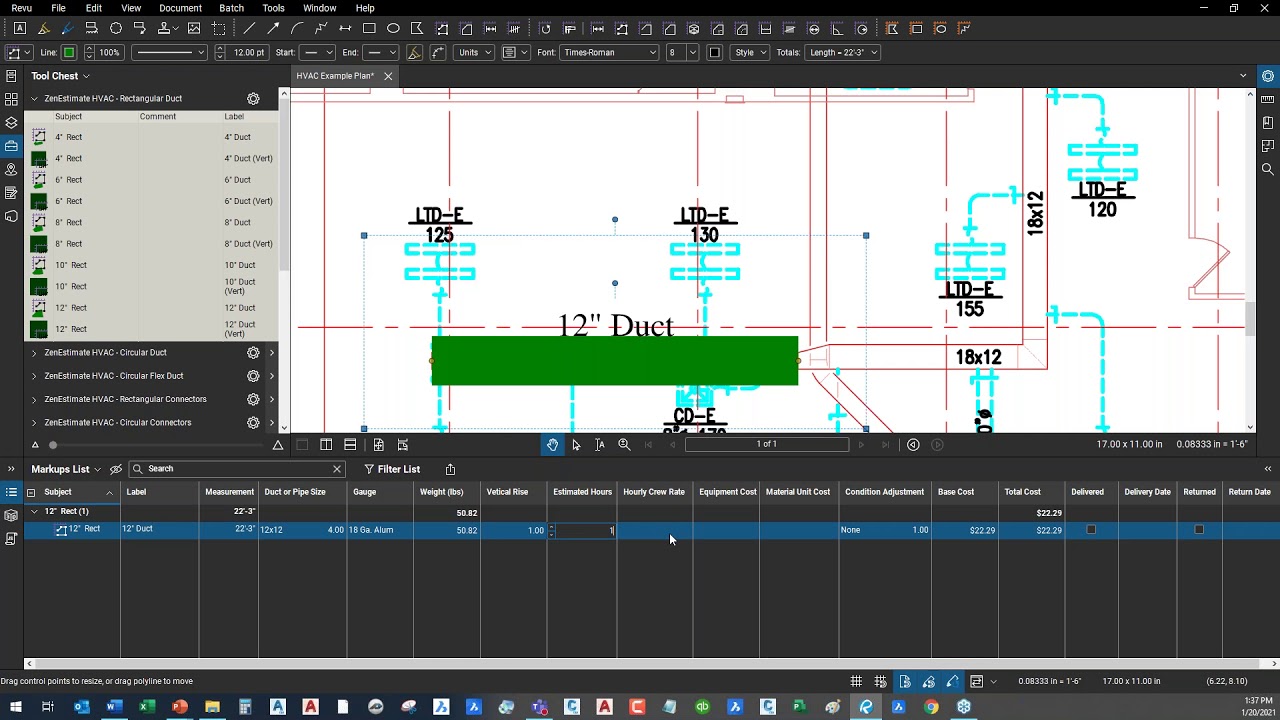Activate the Select Text tool
Screen dimensions: 1280x720
(x=600, y=445)
